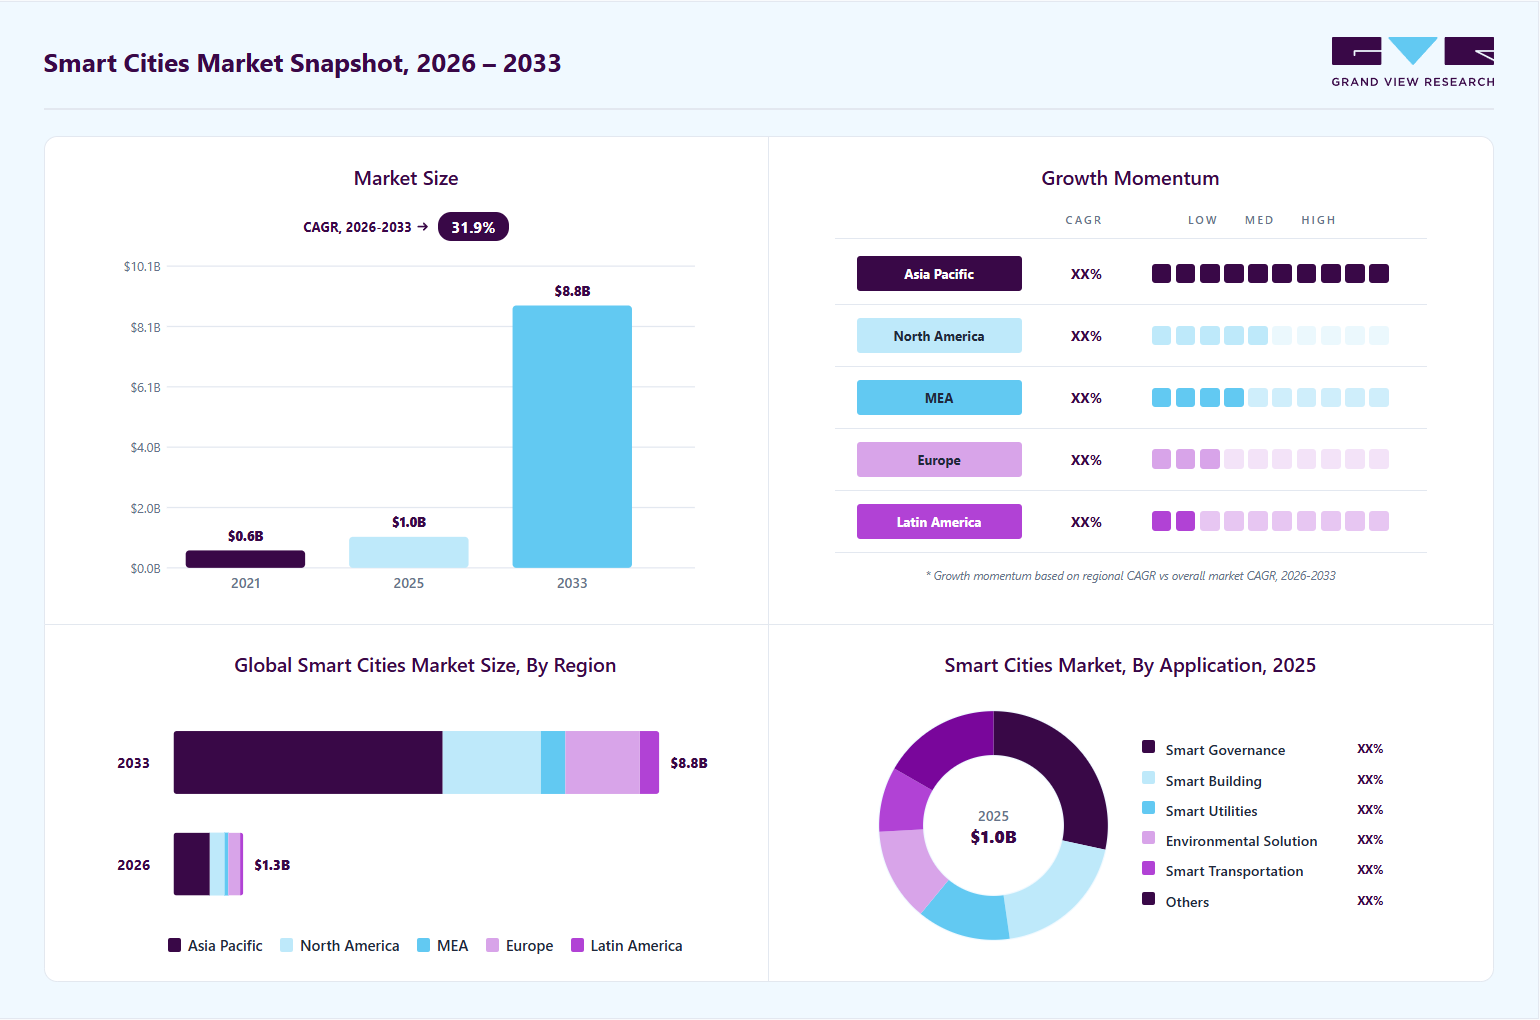Click the Asia Pacific segment of the 2033 bar
1540x1020 pixels.
click(x=308, y=763)
